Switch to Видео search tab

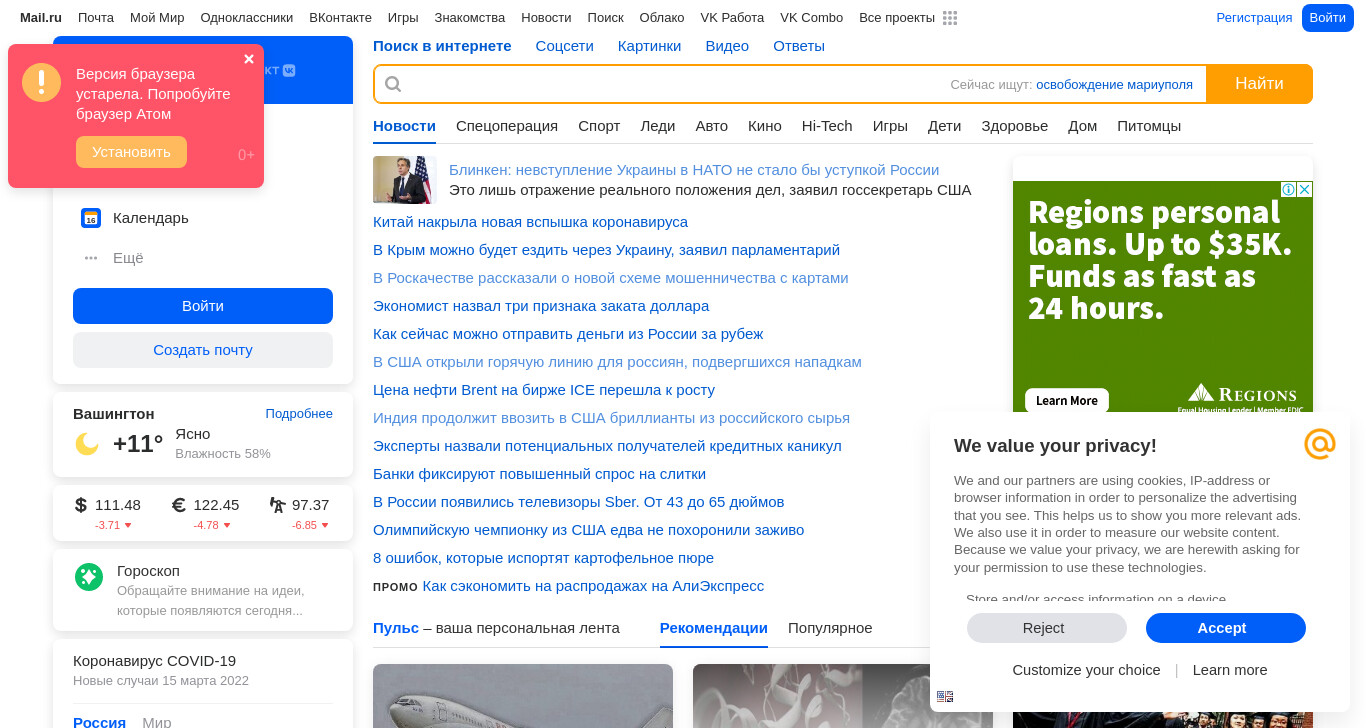[727, 46]
